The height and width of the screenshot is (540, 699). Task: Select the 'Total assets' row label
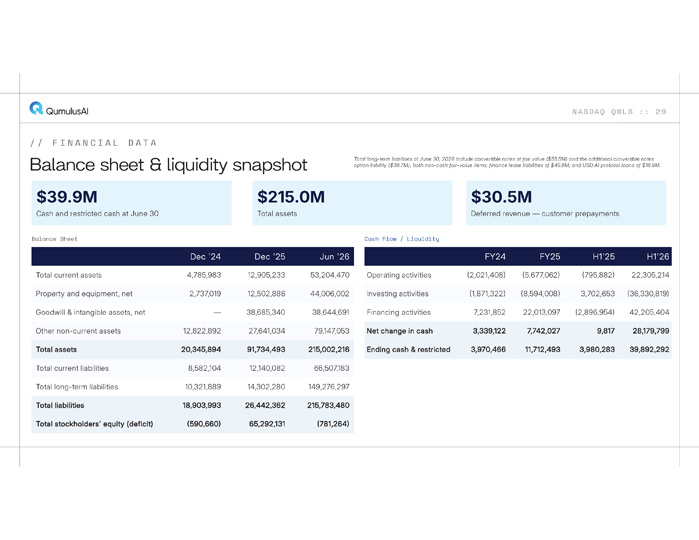[56, 350]
